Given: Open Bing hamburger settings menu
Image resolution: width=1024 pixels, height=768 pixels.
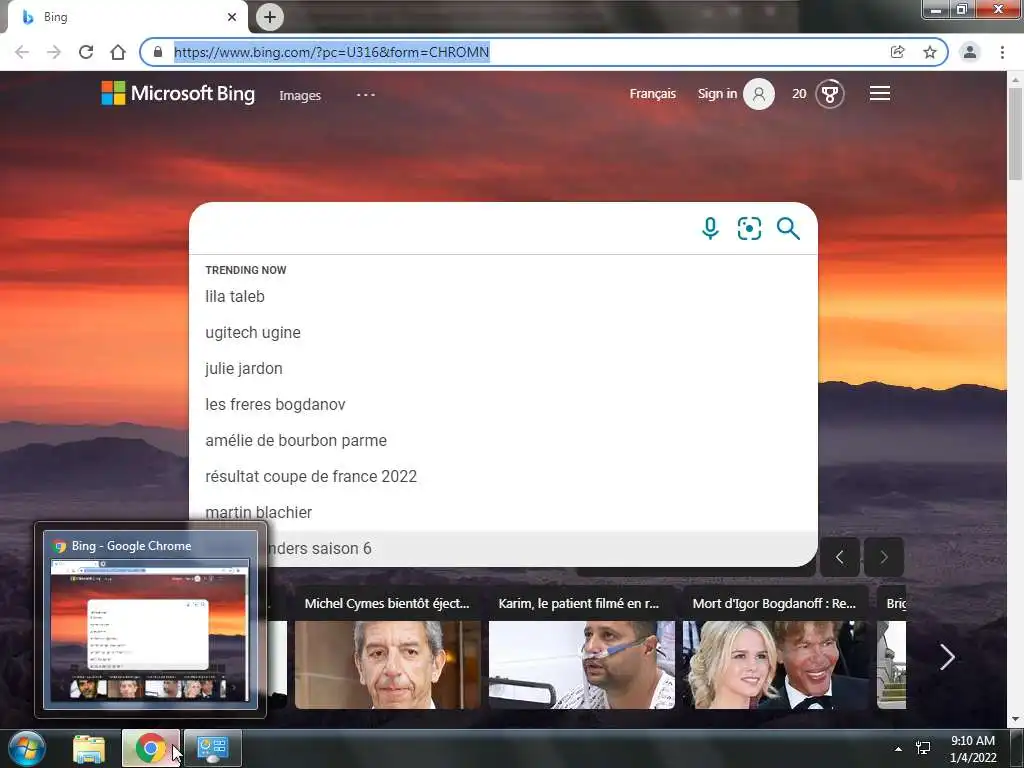Looking at the screenshot, I should coord(880,93).
